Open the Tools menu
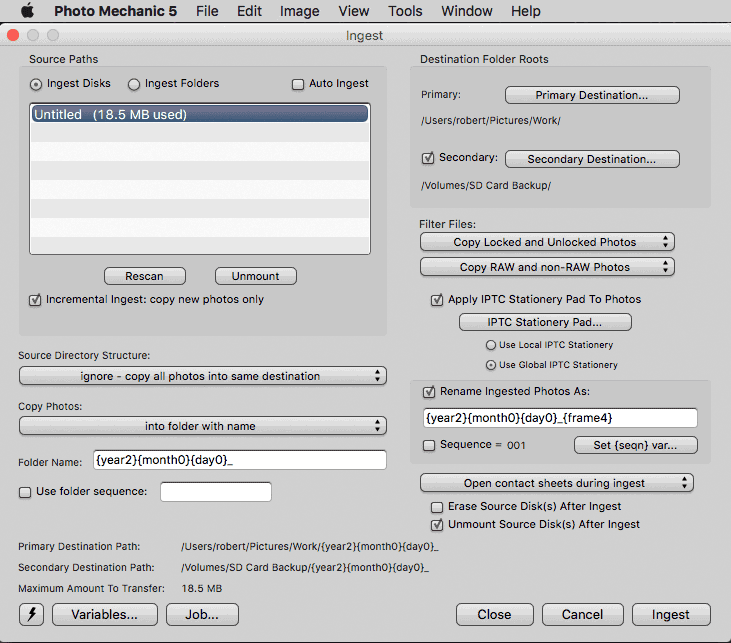 click(405, 11)
